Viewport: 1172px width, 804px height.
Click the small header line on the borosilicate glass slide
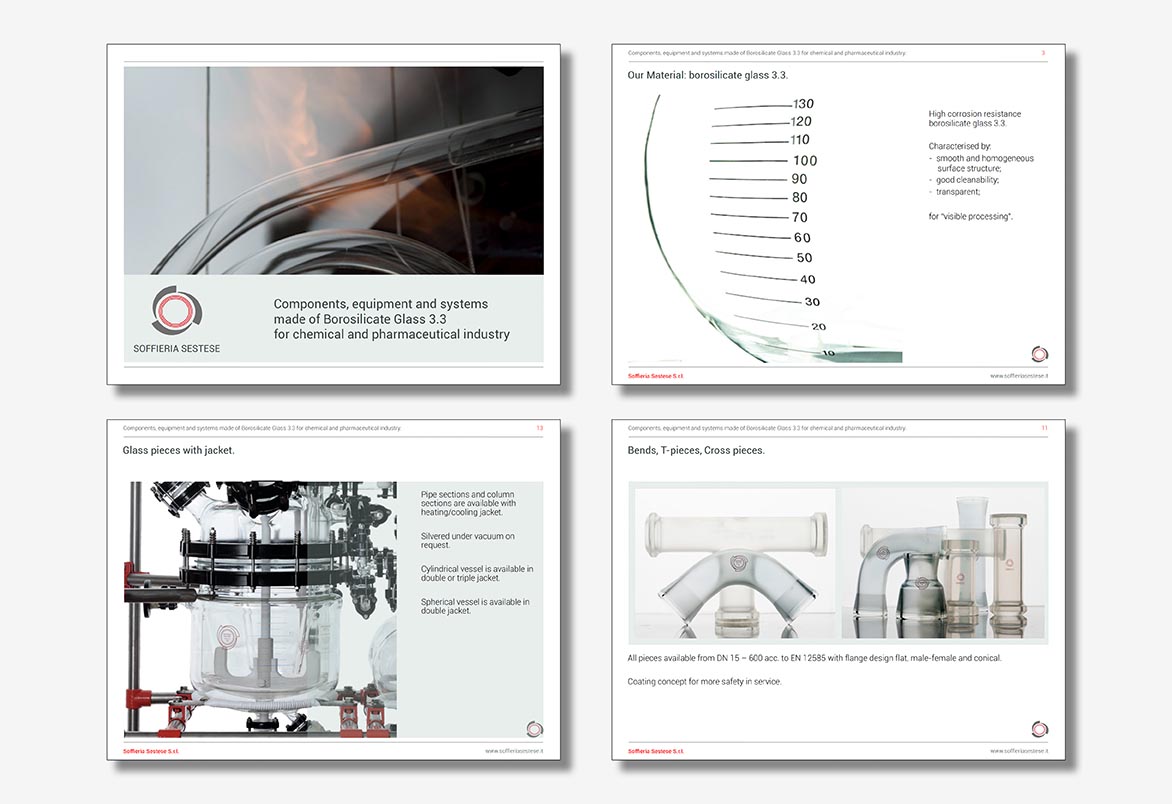click(x=767, y=53)
